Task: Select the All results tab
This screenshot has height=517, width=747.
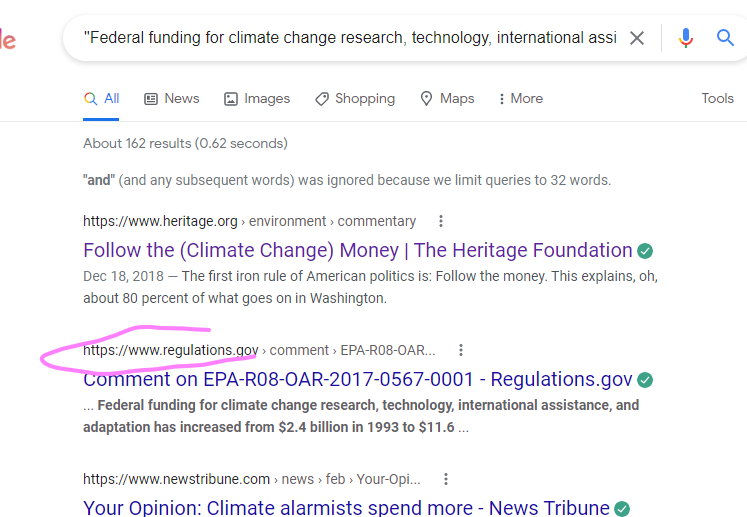Action: click(x=102, y=98)
